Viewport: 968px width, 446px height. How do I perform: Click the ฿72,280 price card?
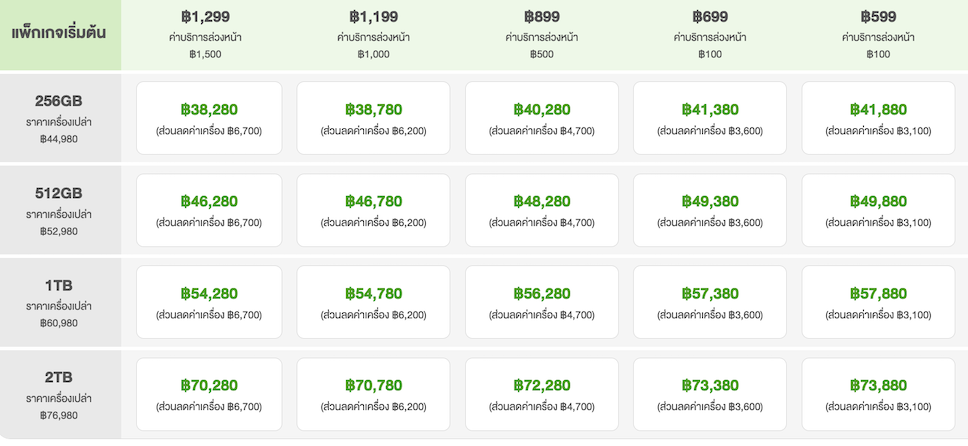[x=541, y=394]
